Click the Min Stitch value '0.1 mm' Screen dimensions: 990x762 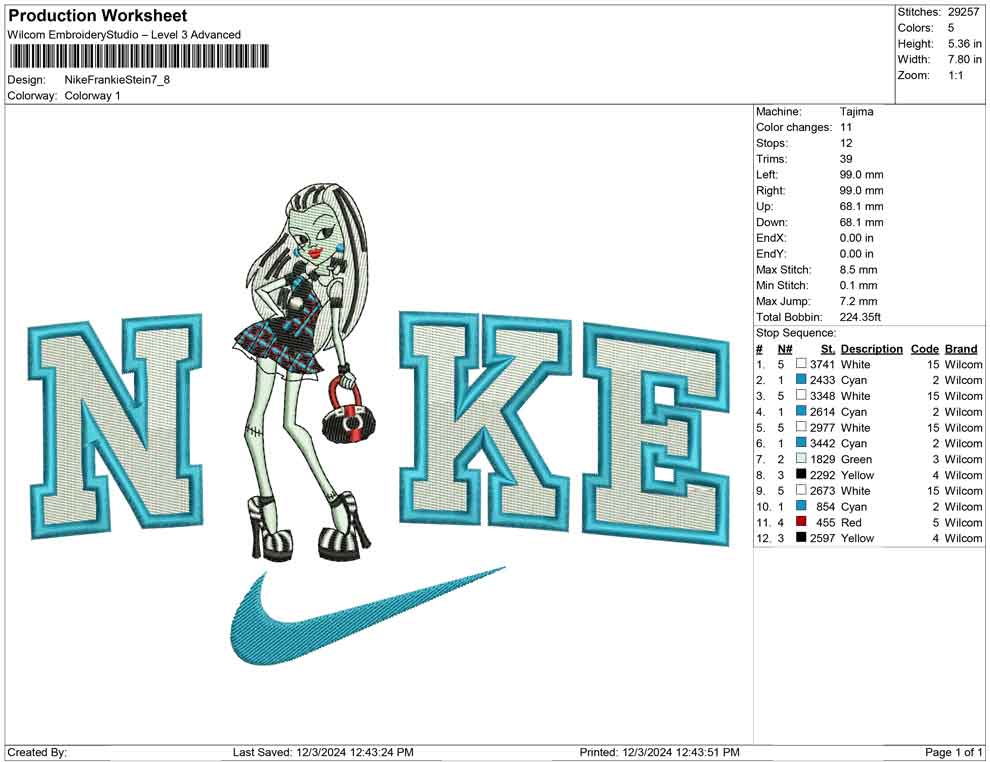click(858, 285)
